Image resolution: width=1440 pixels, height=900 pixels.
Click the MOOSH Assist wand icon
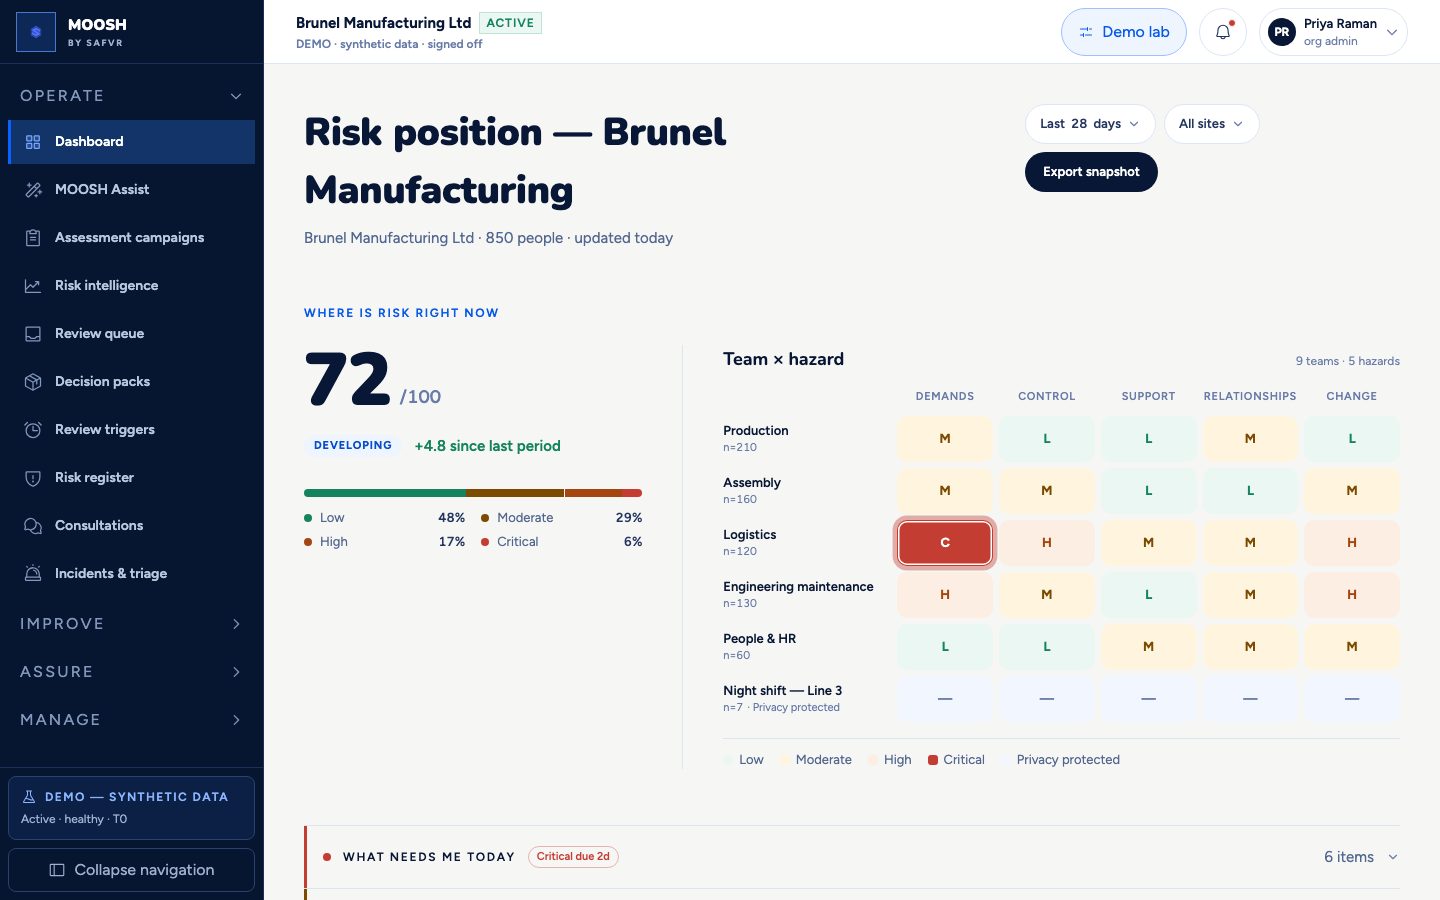click(x=33, y=190)
